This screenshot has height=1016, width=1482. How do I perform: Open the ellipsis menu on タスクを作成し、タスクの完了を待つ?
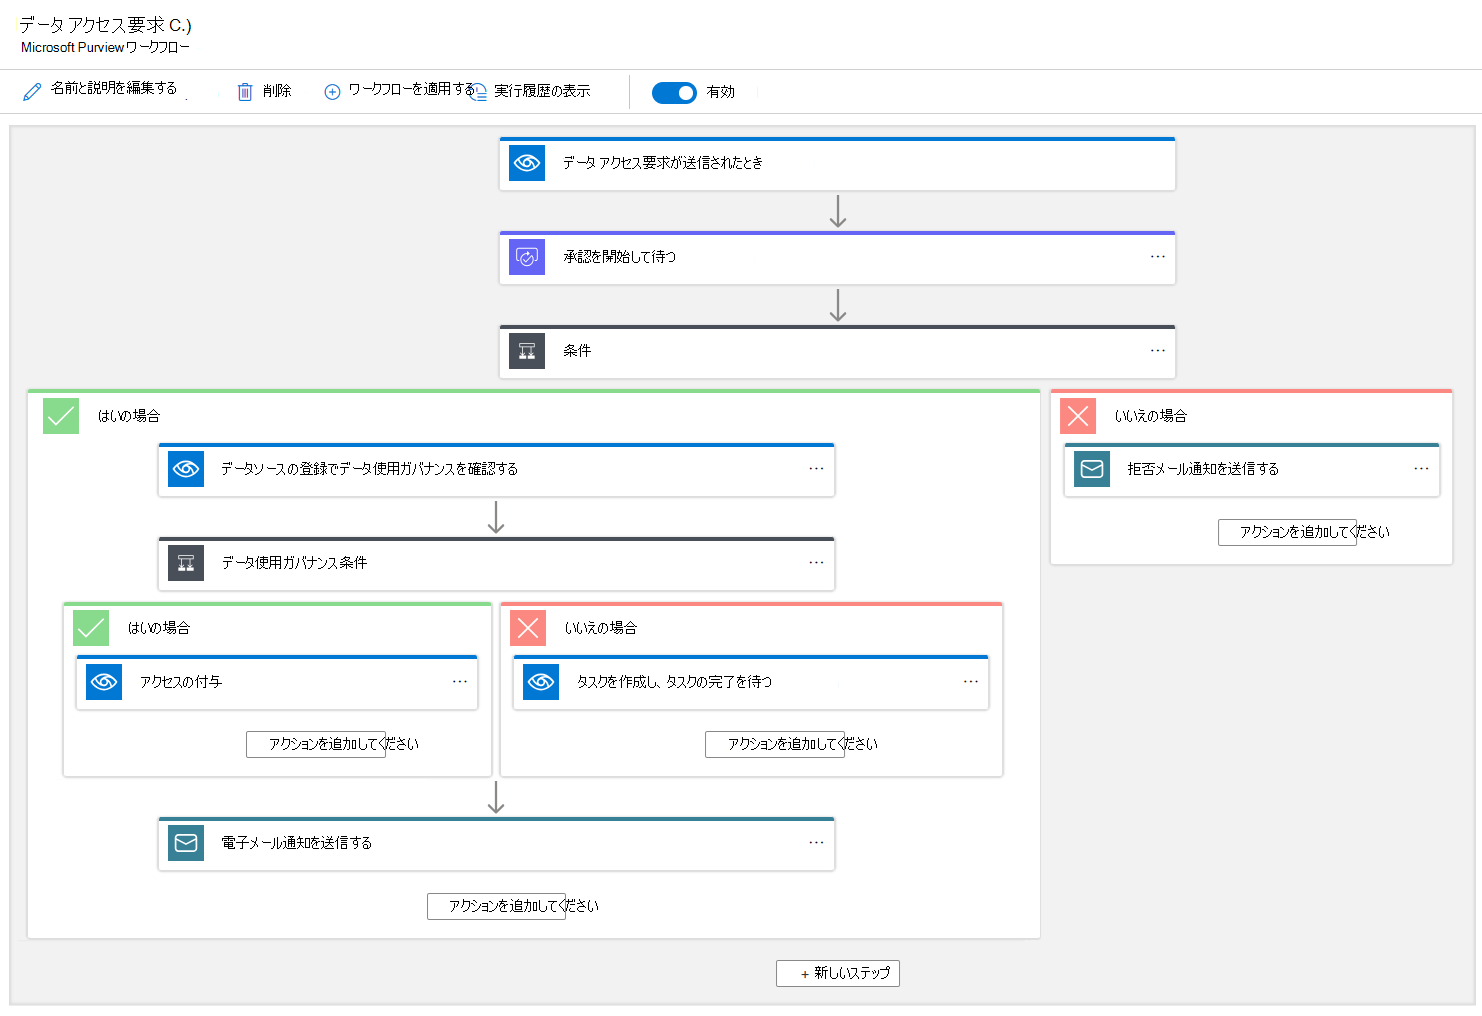pos(970,682)
